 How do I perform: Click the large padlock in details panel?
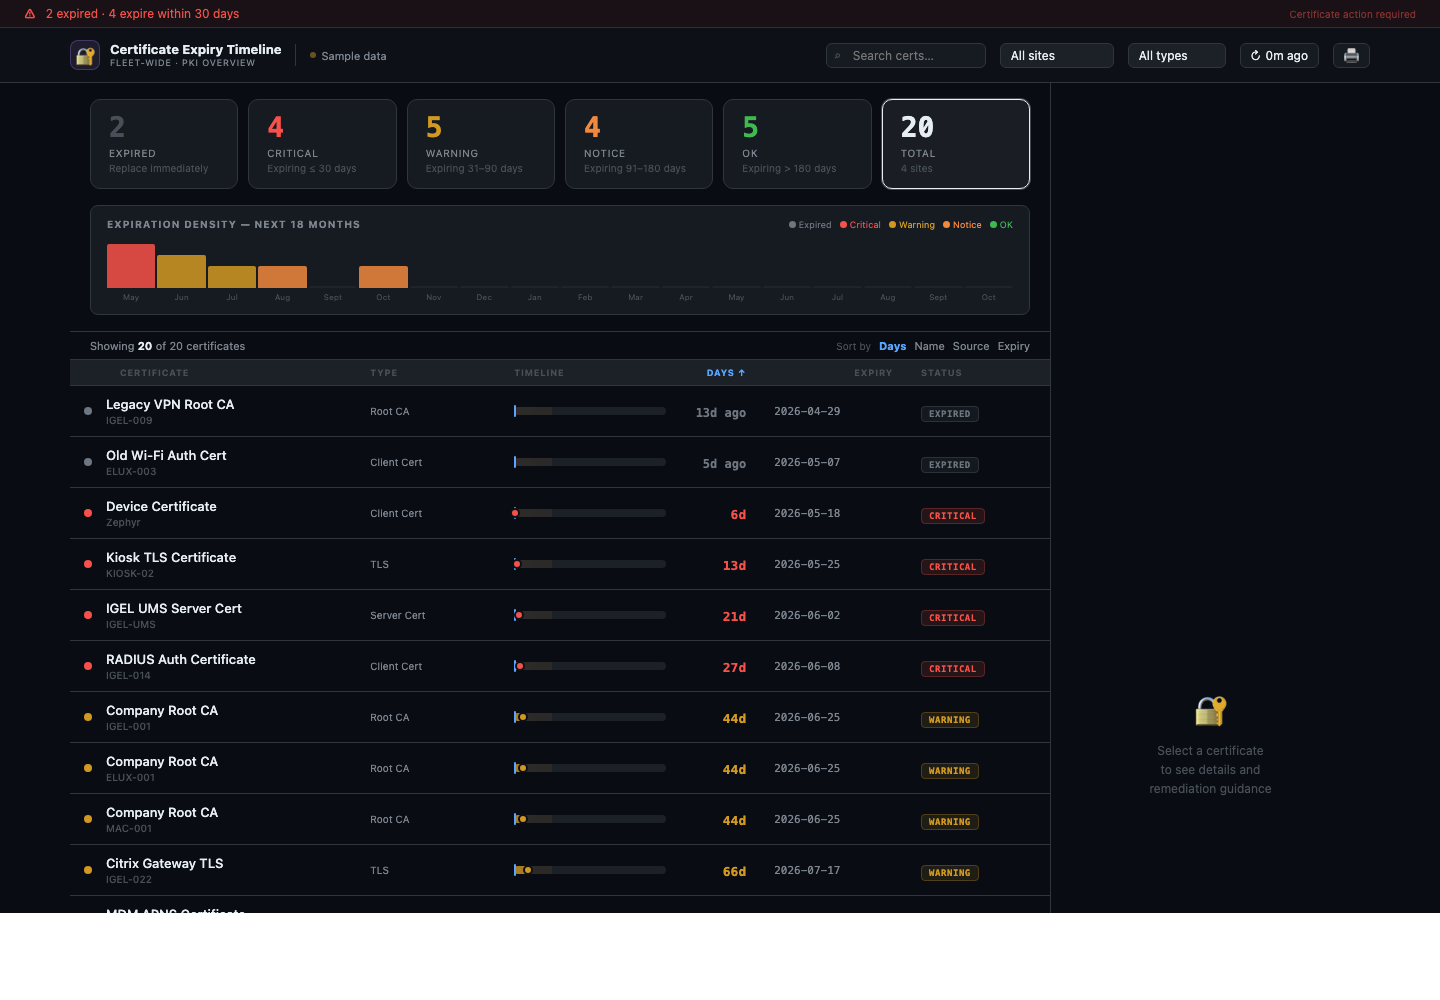click(x=1210, y=711)
